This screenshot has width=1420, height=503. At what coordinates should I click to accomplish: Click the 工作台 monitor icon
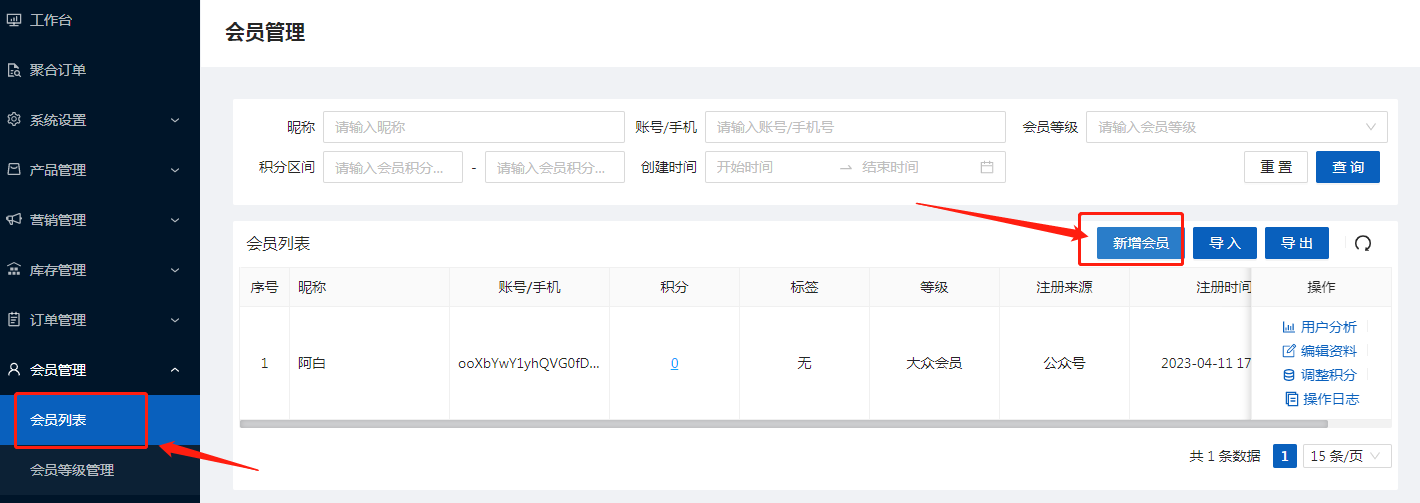[14, 20]
